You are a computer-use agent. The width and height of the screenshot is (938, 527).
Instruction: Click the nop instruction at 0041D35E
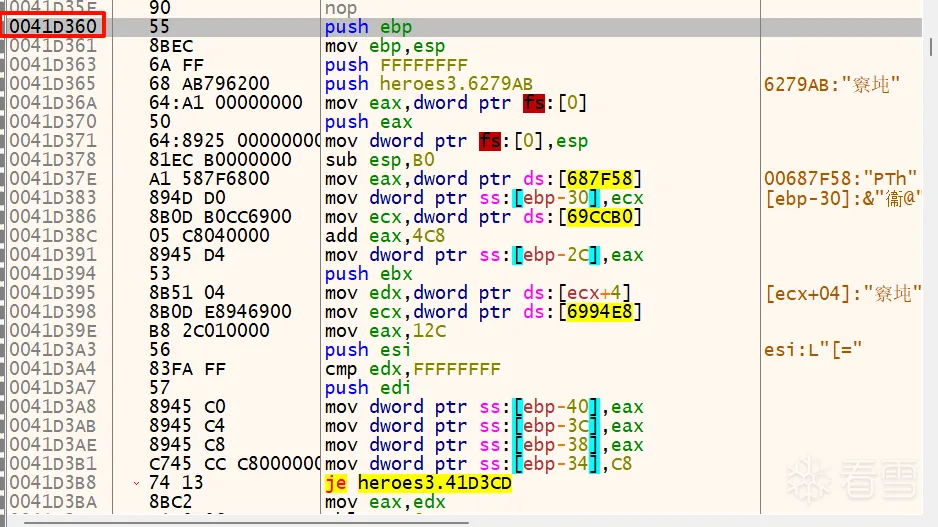point(341,8)
